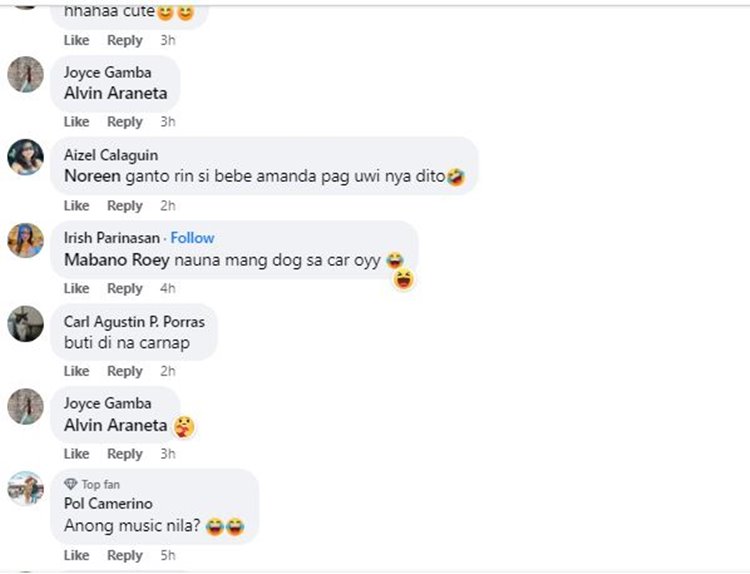Image resolution: width=750 pixels, height=574 pixels.
Task: Open Joyce Gamba's profile picture on first comment
Action: [25, 74]
